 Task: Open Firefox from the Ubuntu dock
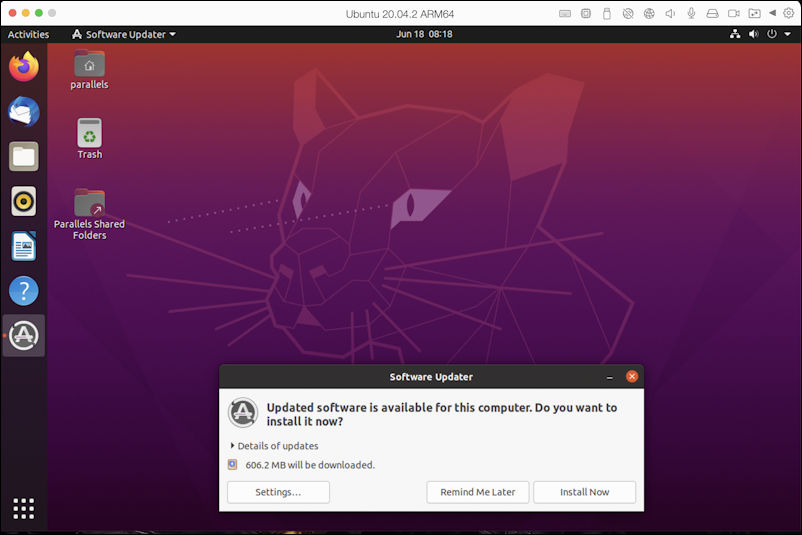click(24, 67)
